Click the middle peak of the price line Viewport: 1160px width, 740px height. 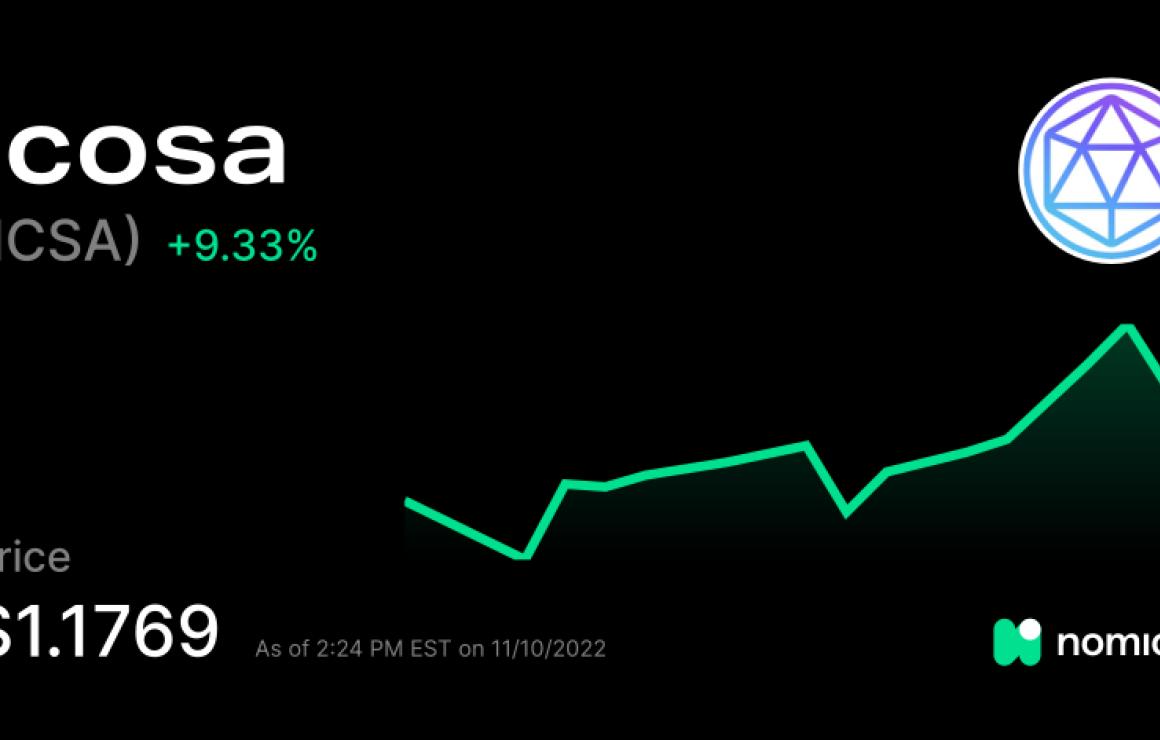pos(806,445)
